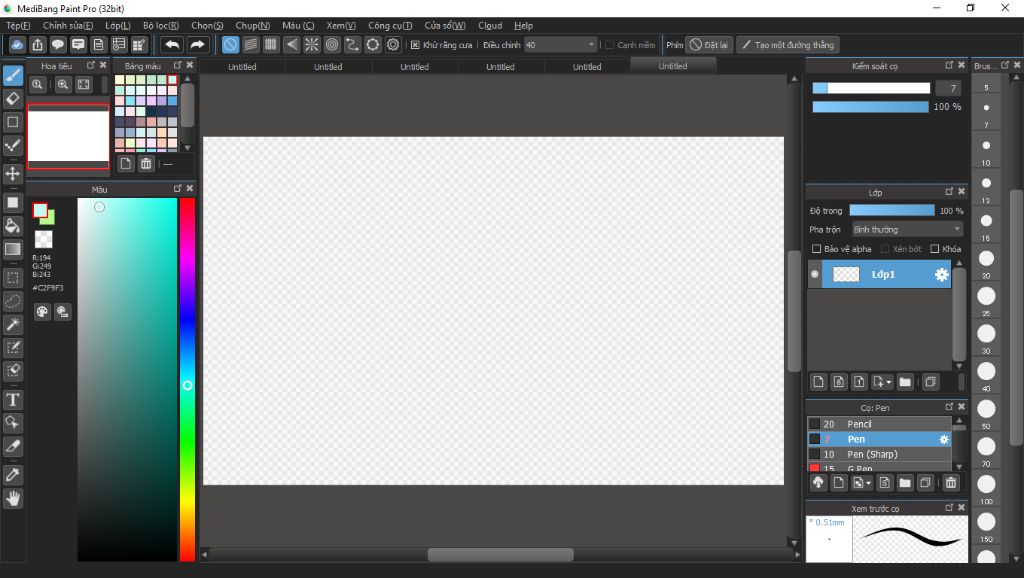Open the Tệp(F) menu
Image resolution: width=1024 pixels, height=578 pixels.
18,25
